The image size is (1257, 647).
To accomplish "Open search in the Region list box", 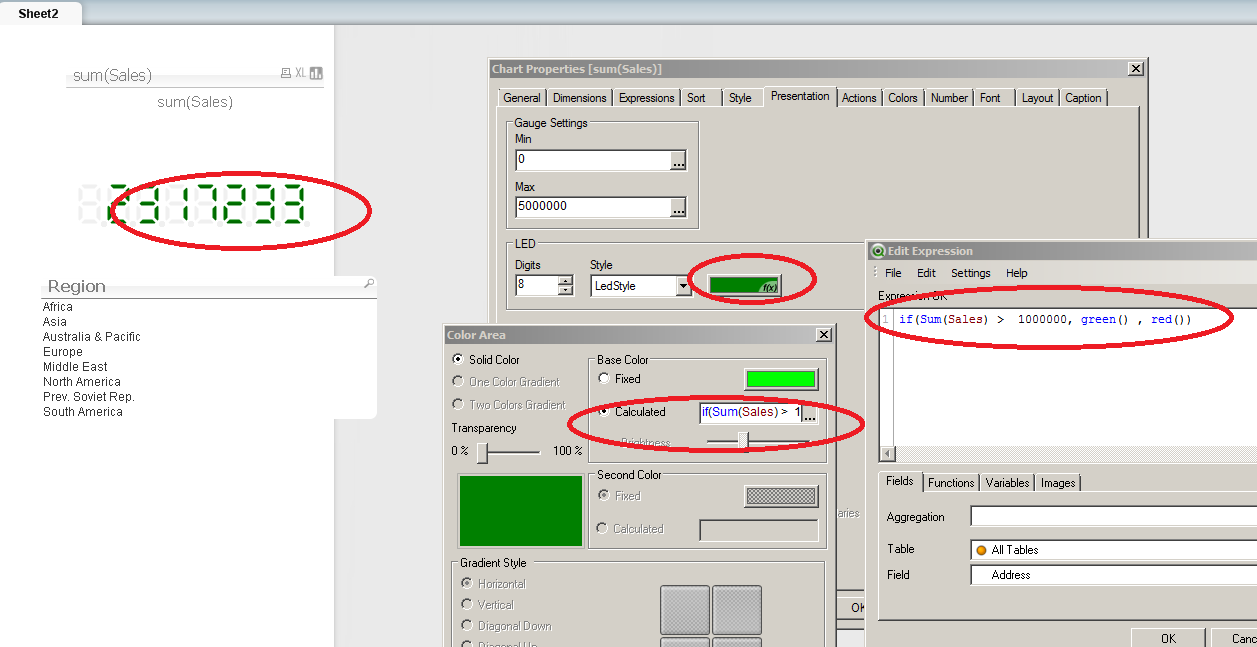I will (x=369, y=284).
